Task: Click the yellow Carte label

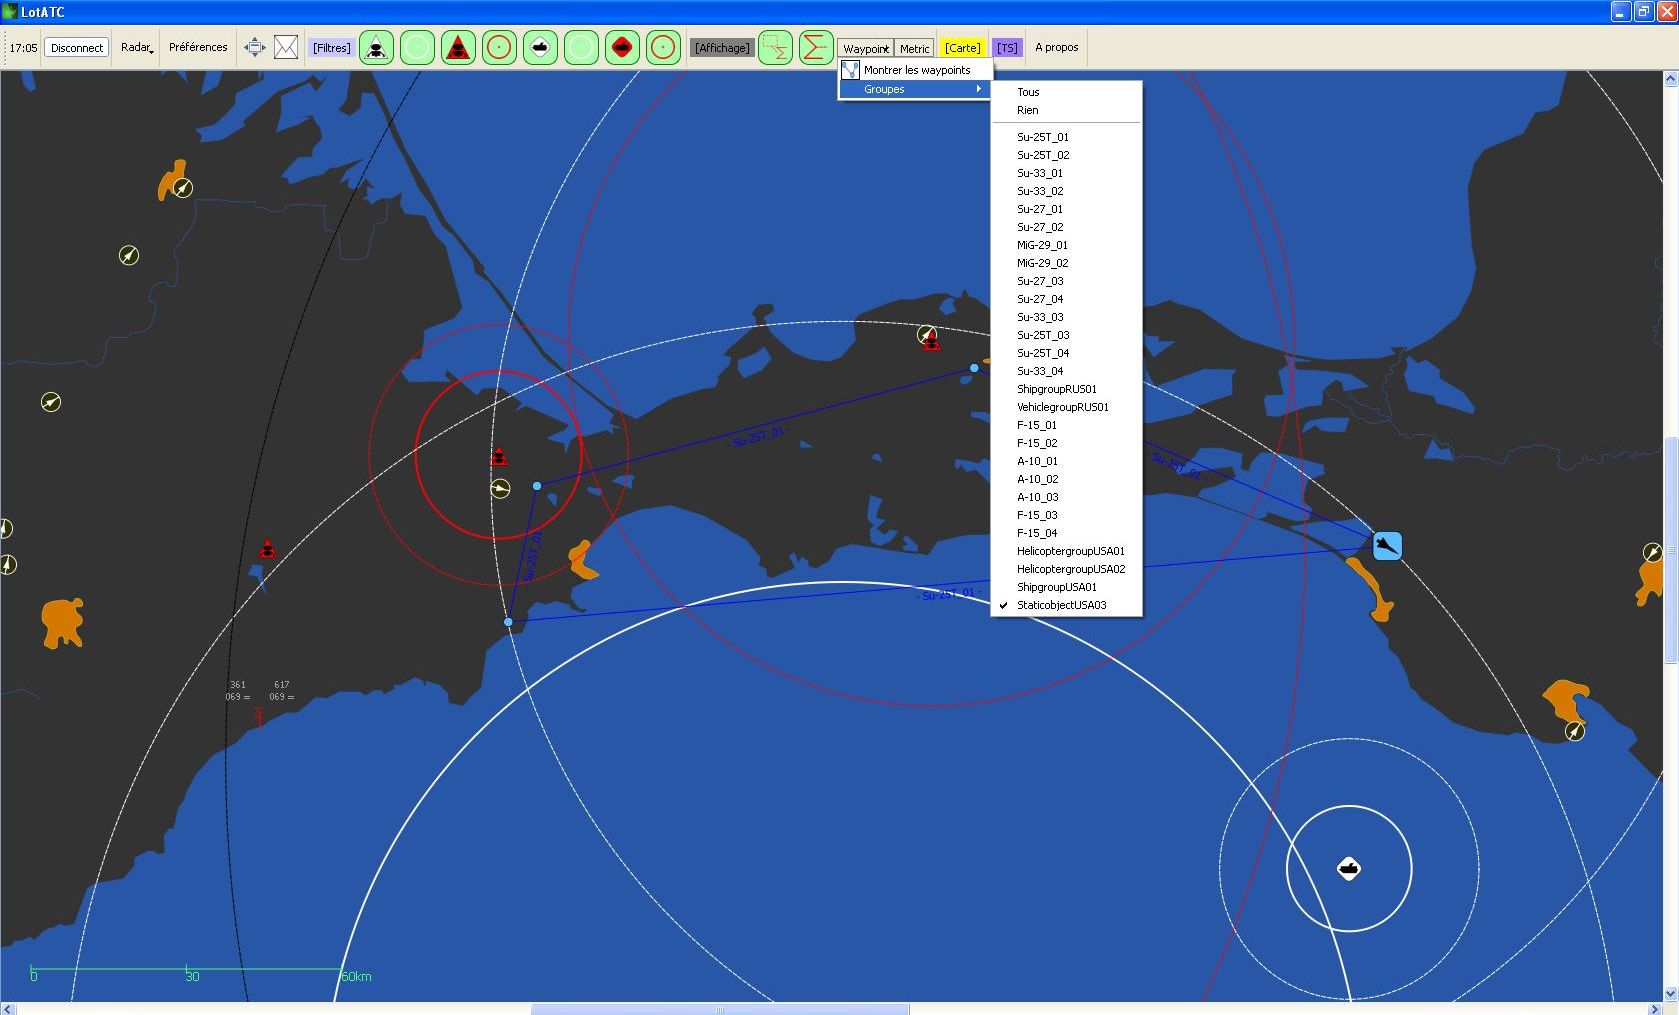Action: [x=962, y=48]
